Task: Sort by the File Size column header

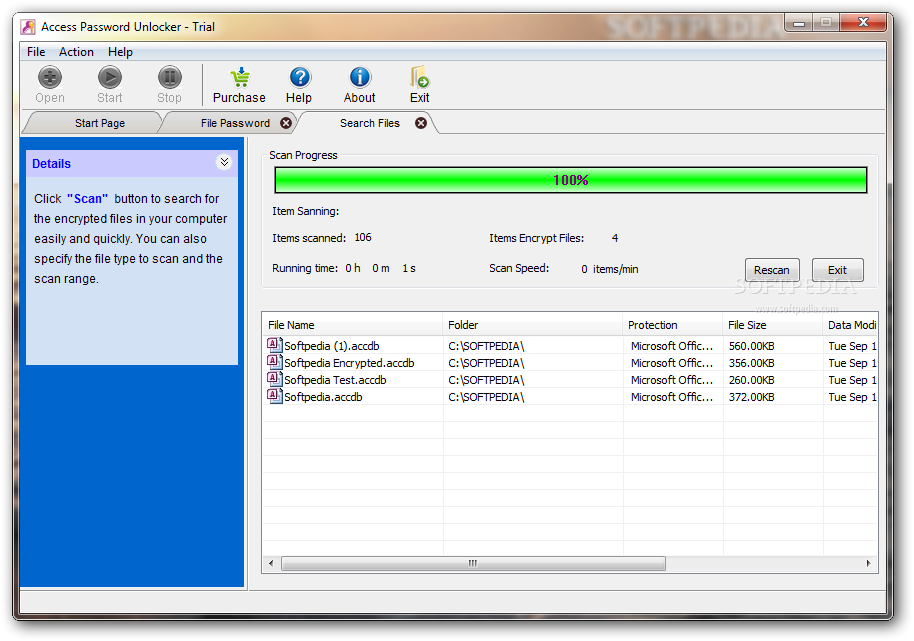Action: click(x=773, y=325)
